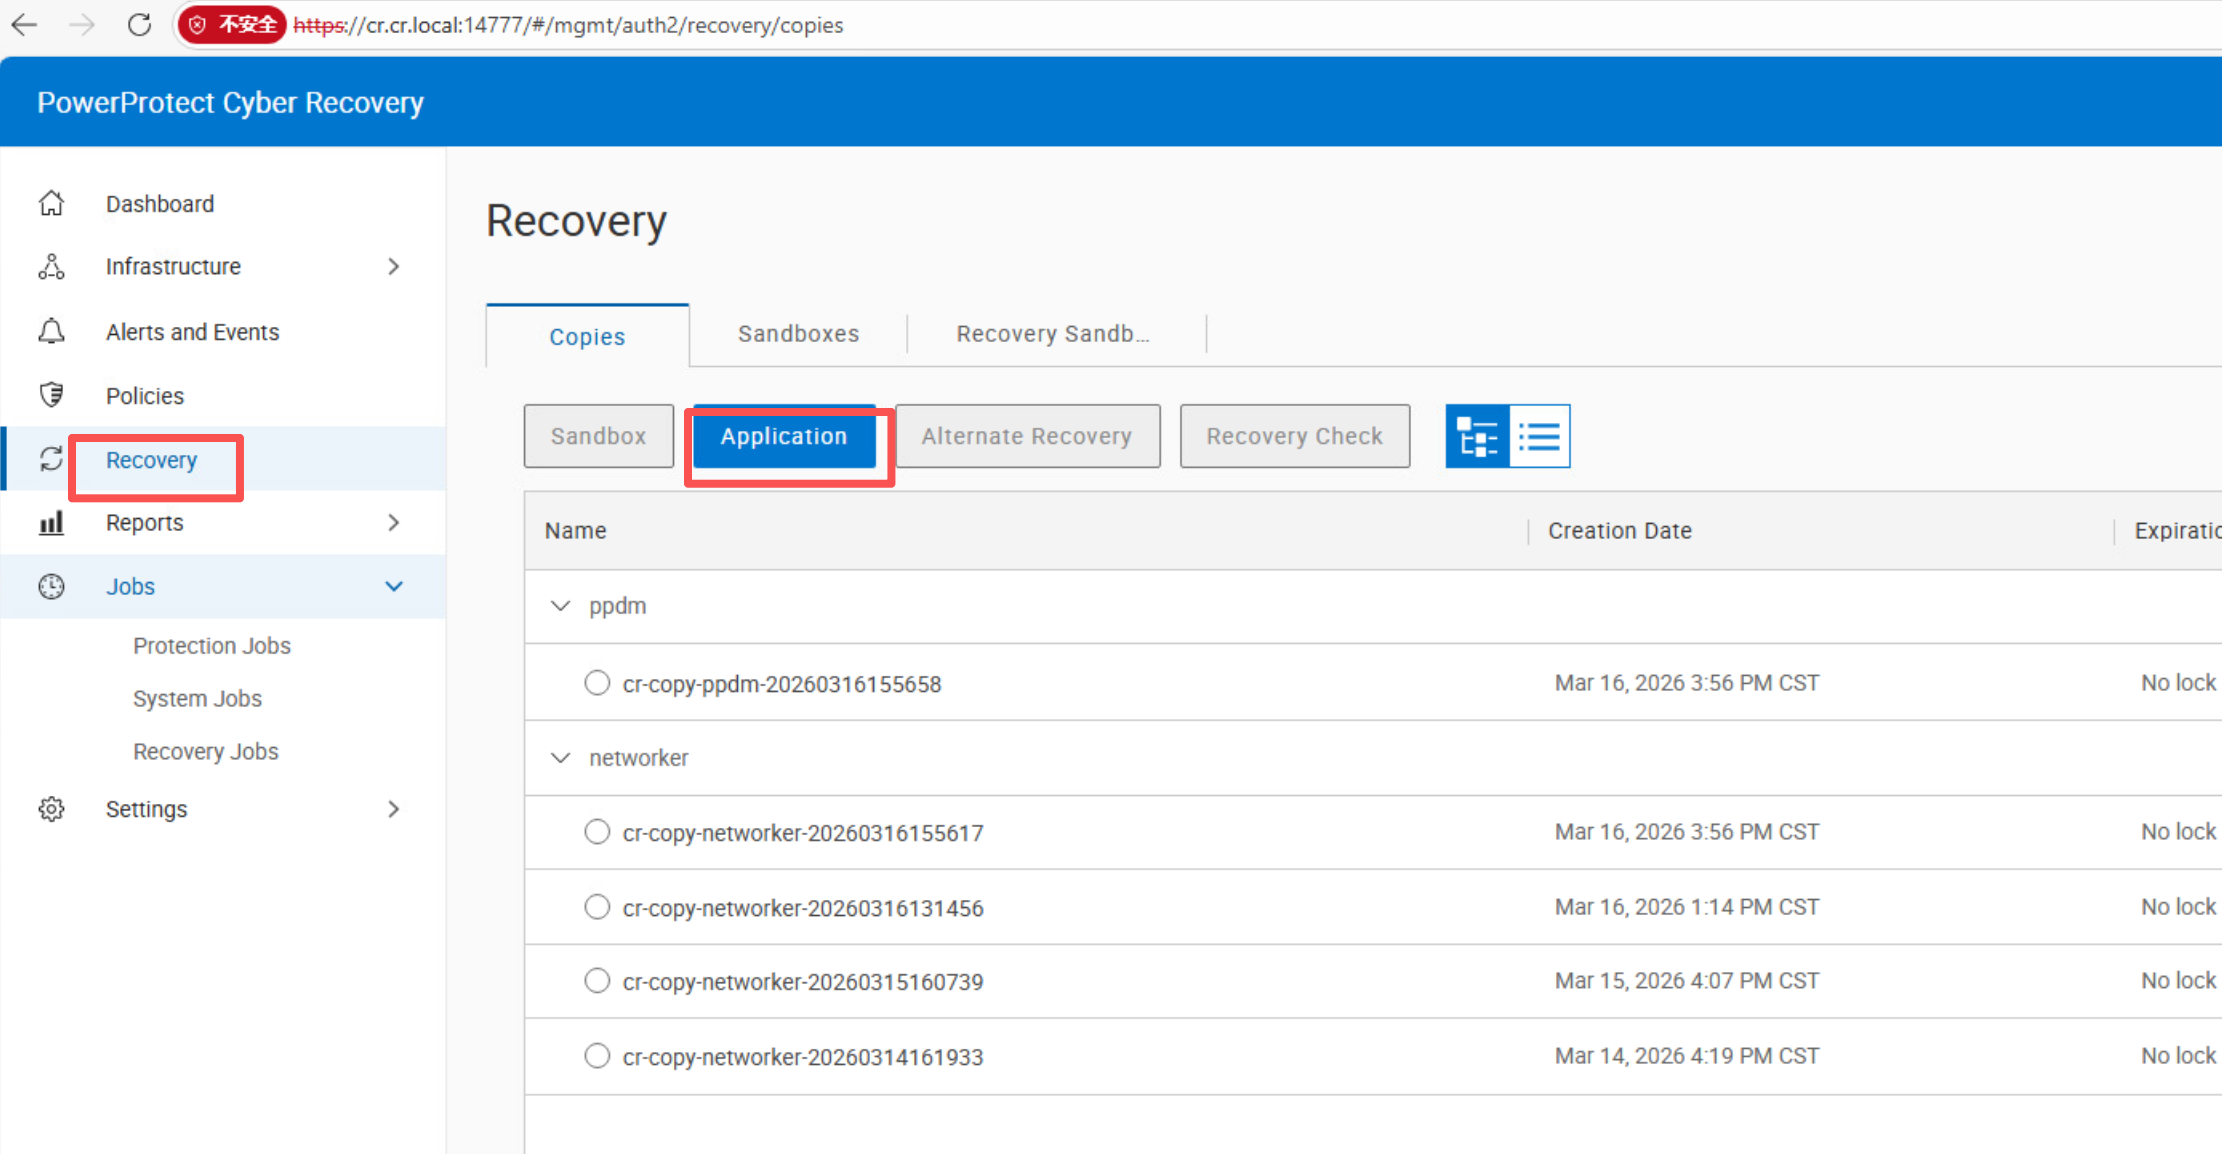Open Recovery Jobs in sidebar
The height and width of the screenshot is (1154, 2222).
[x=205, y=752]
